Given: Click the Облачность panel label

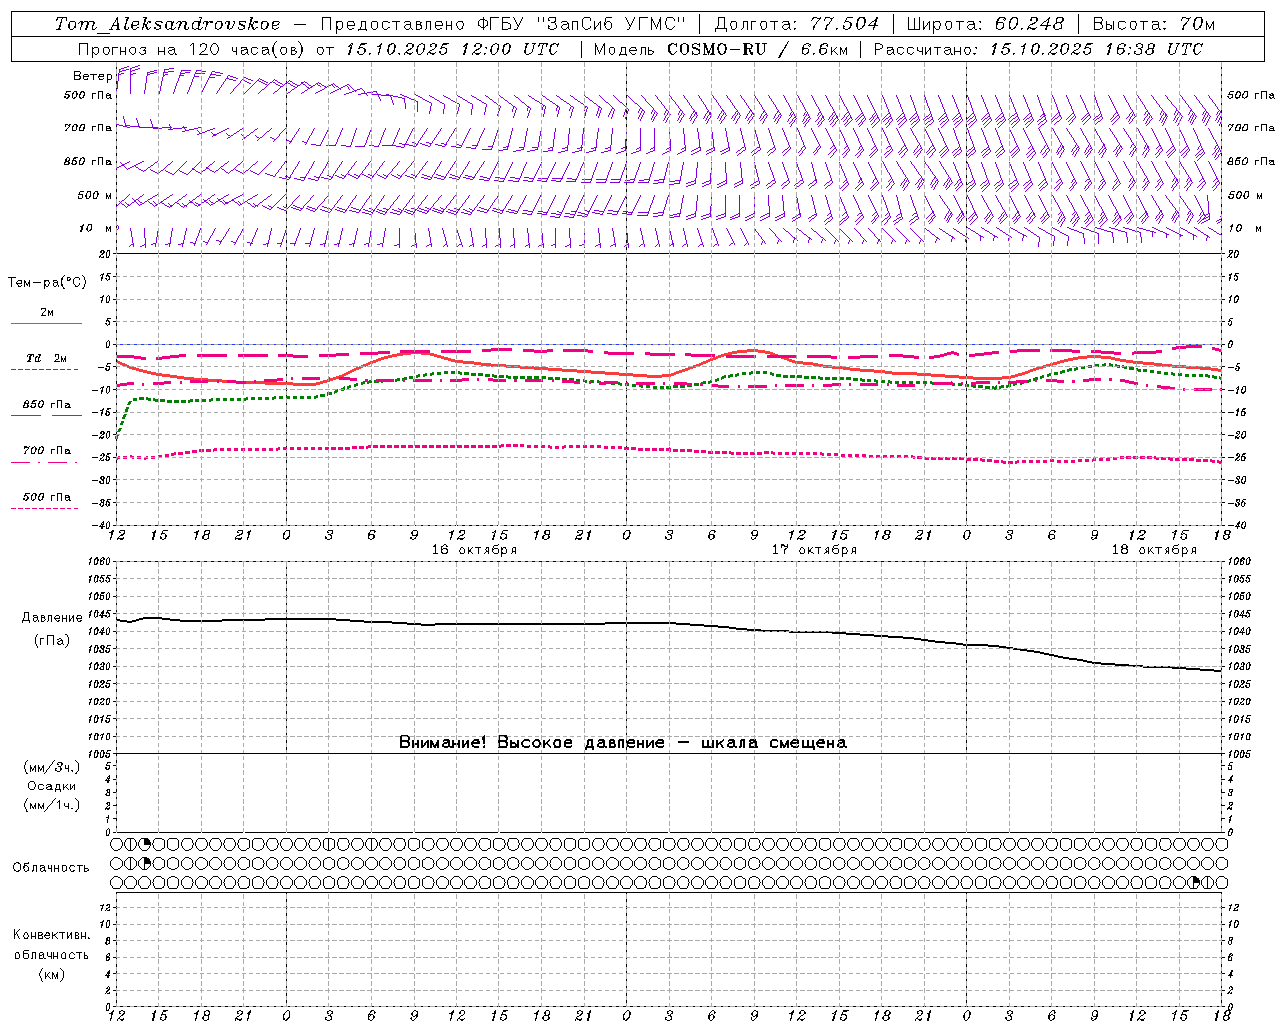Looking at the screenshot, I should tap(51, 868).
